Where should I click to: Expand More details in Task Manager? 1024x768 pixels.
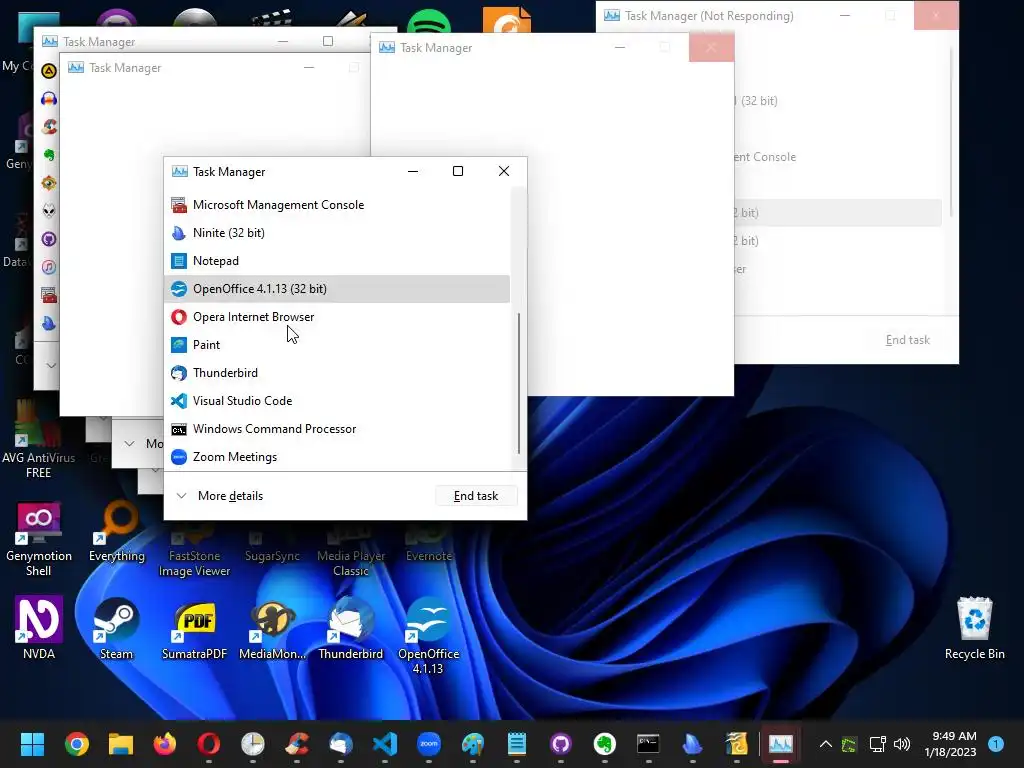tap(220, 496)
